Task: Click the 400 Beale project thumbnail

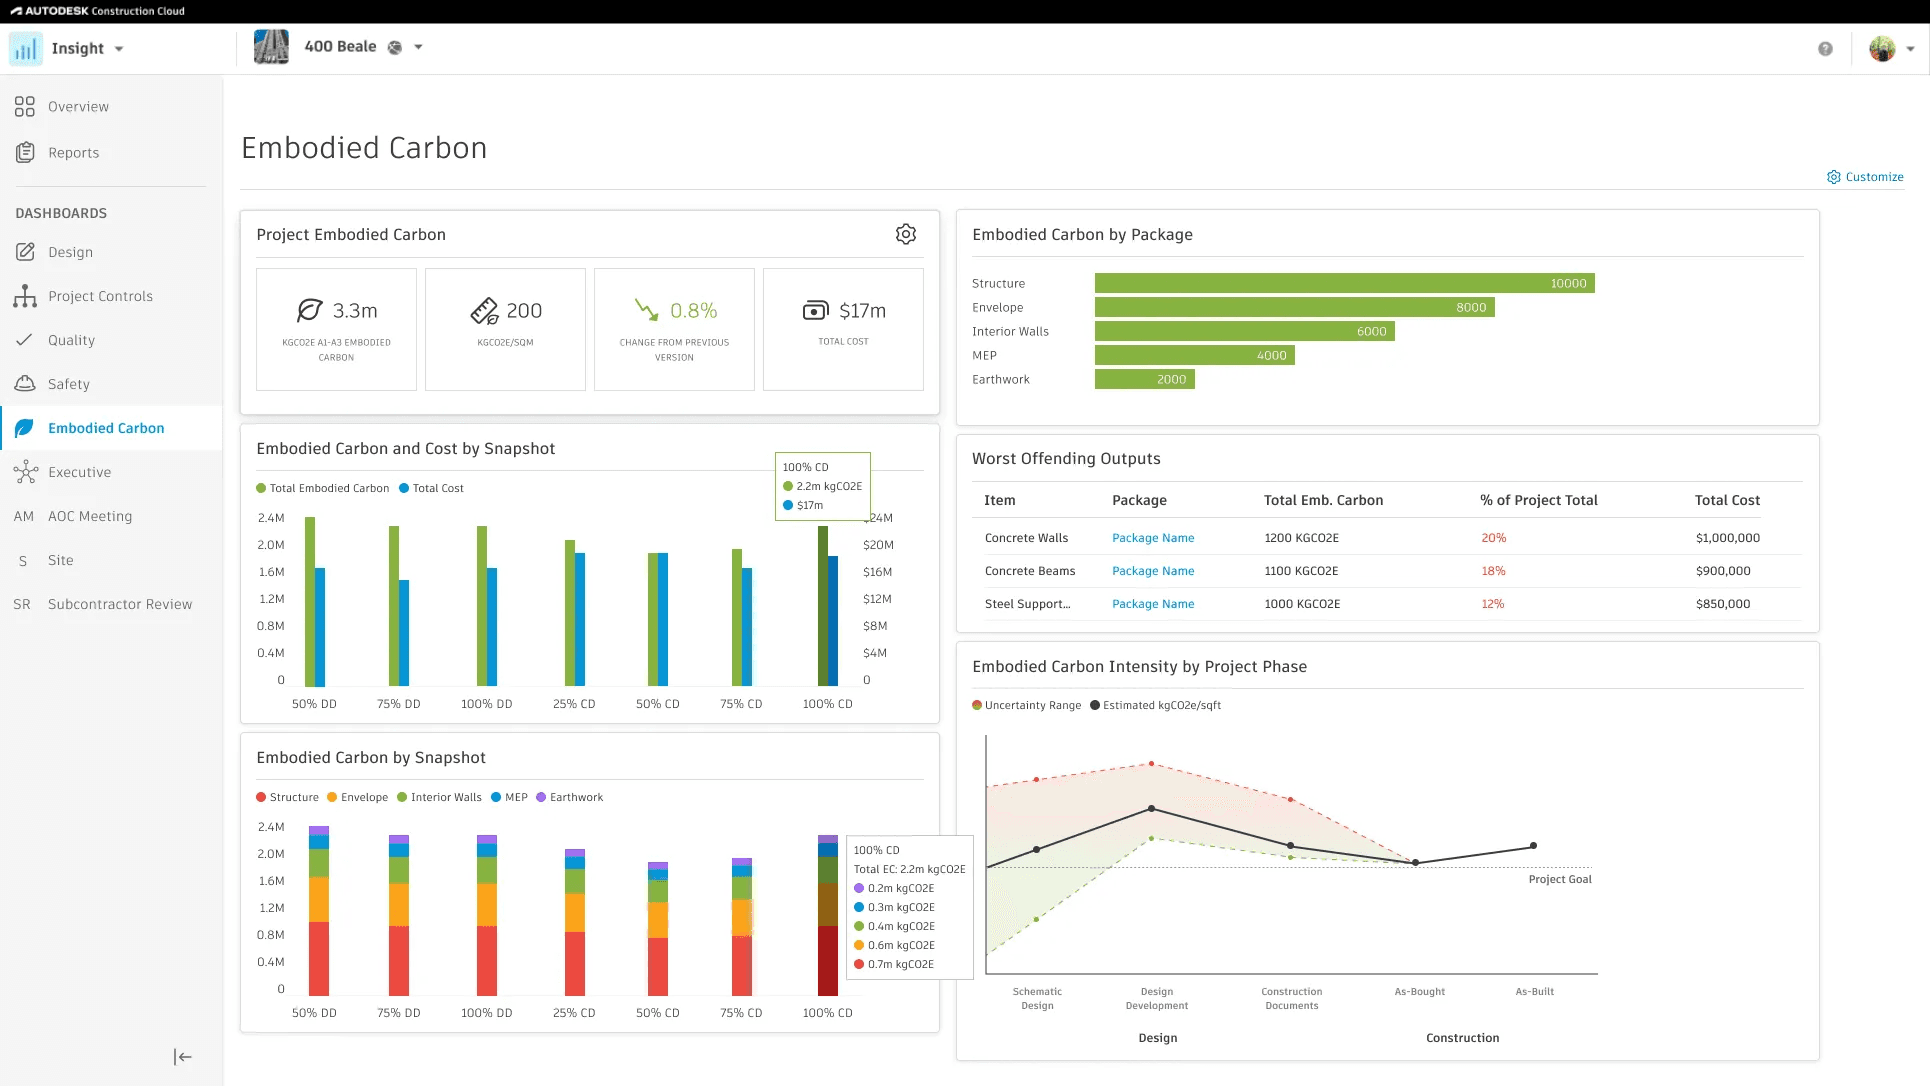Action: (x=271, y=47)
